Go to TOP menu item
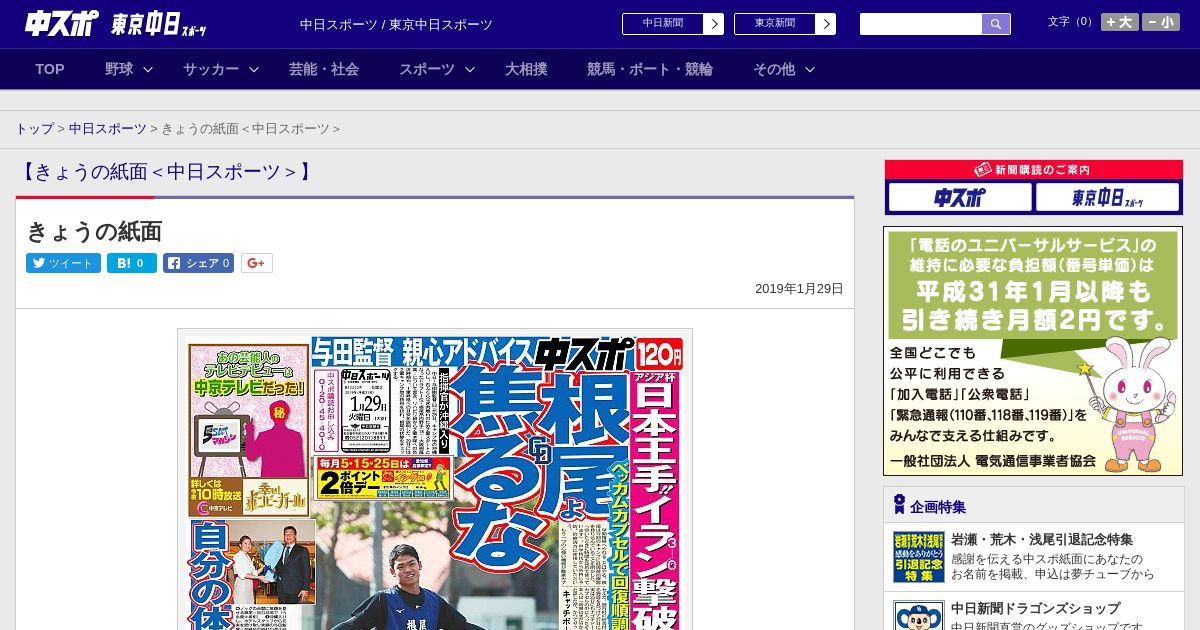Viewport: 1200px width, 630px height. pos(50,69)
